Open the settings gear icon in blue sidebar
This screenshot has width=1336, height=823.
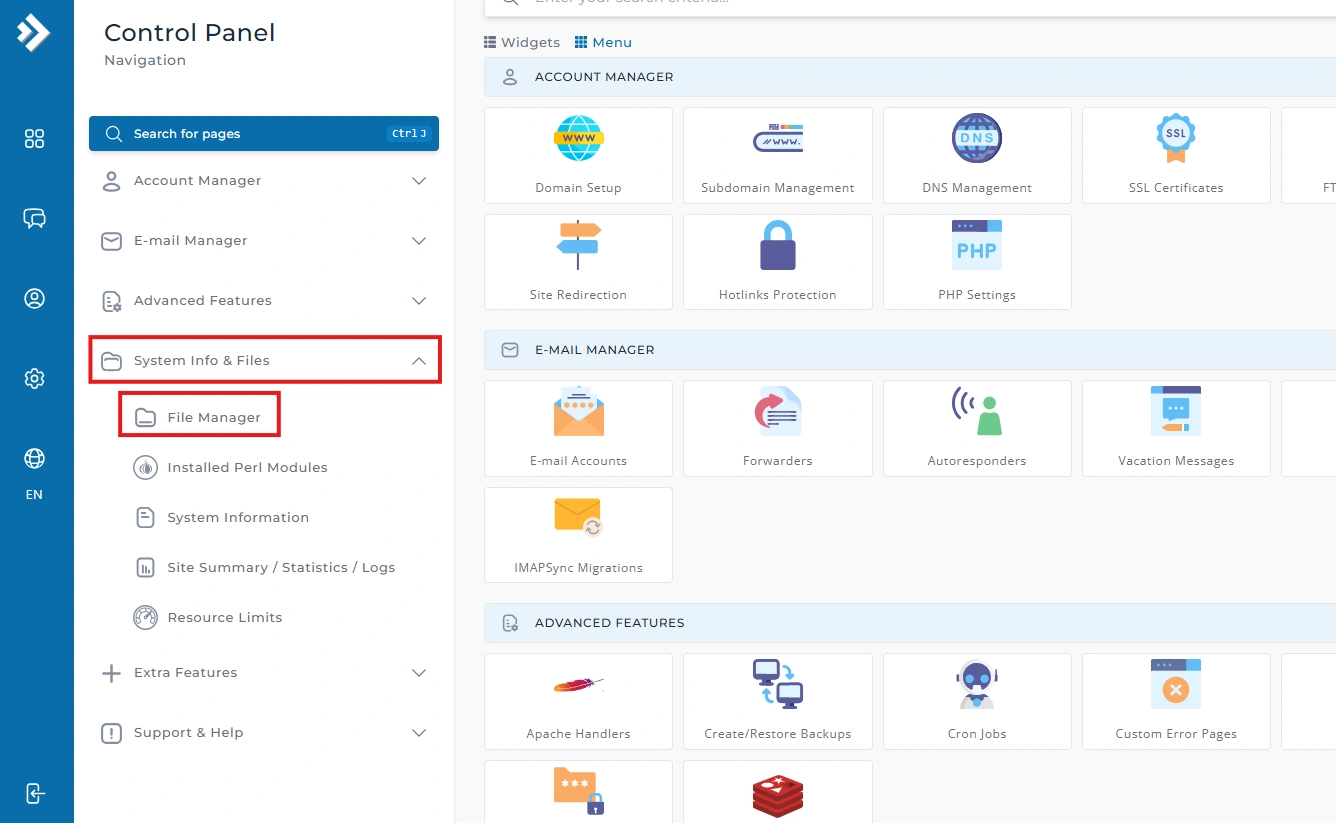point(35,378)
